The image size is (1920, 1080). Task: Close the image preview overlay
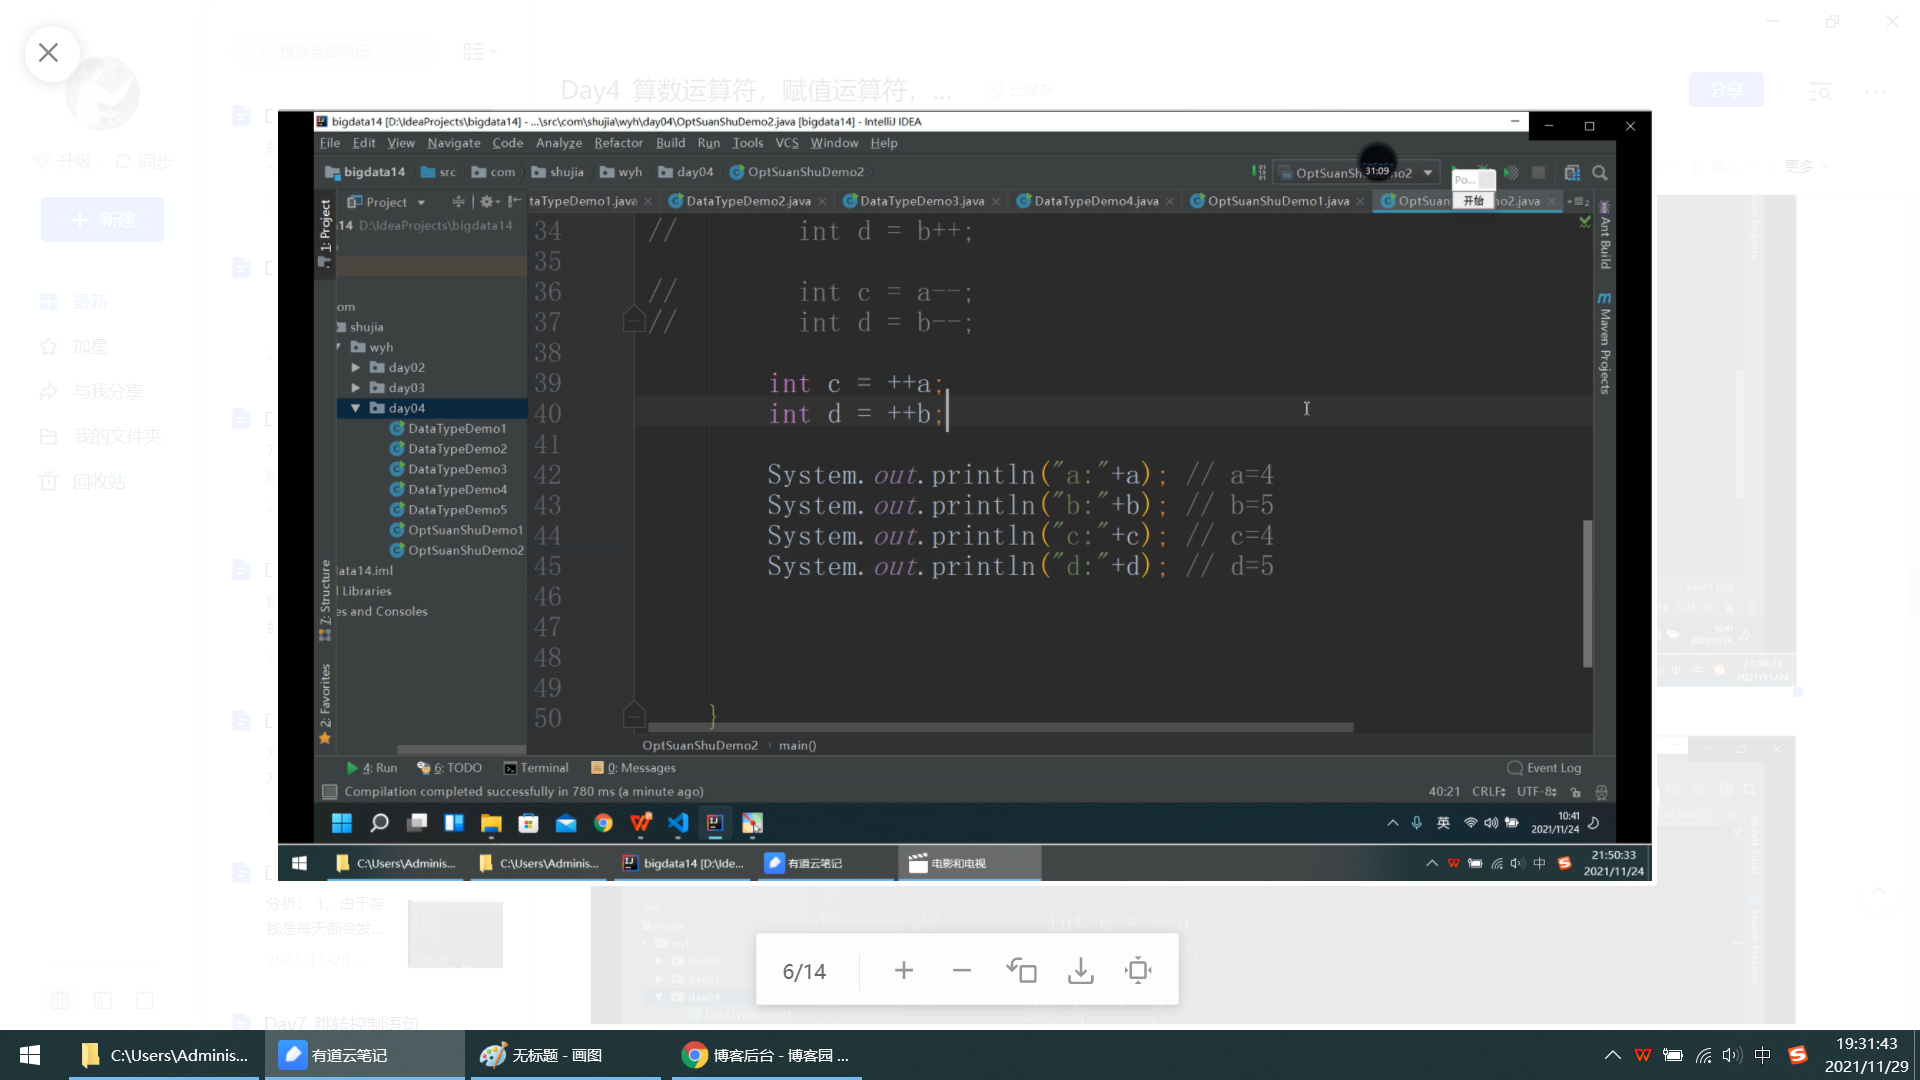pyautogui.click(x=48, y=53)
